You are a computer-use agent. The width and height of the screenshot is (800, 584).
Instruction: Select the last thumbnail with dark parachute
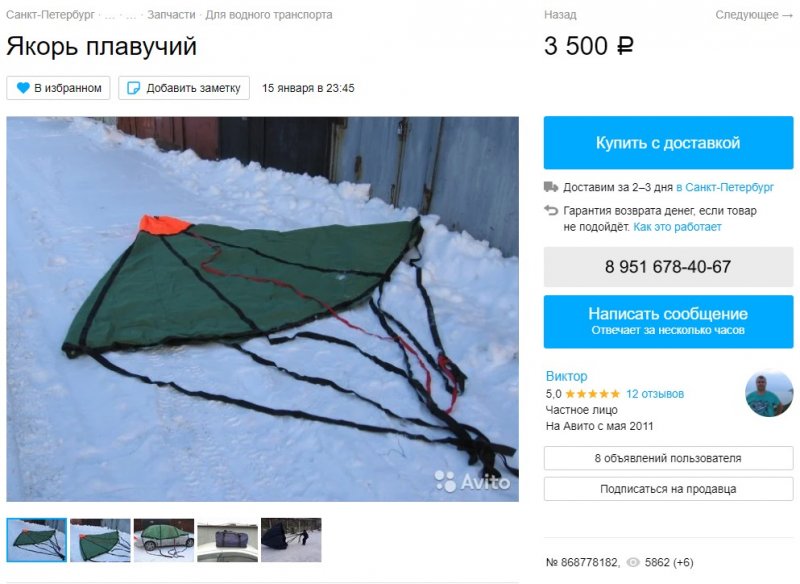click(x=291, y=540)
